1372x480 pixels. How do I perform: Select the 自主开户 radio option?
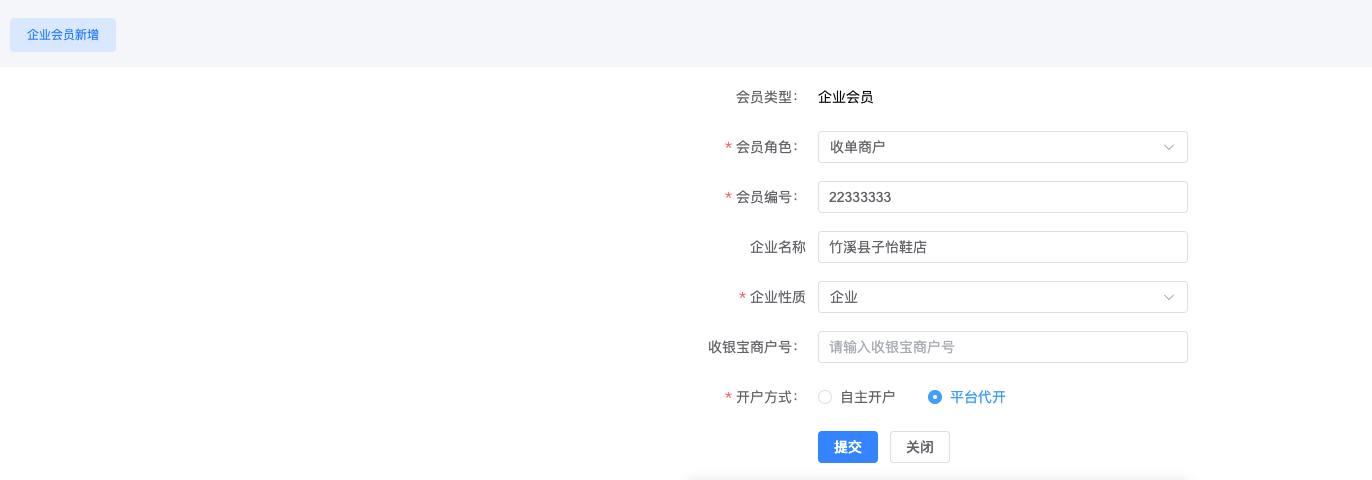click(x=857, y=397)
